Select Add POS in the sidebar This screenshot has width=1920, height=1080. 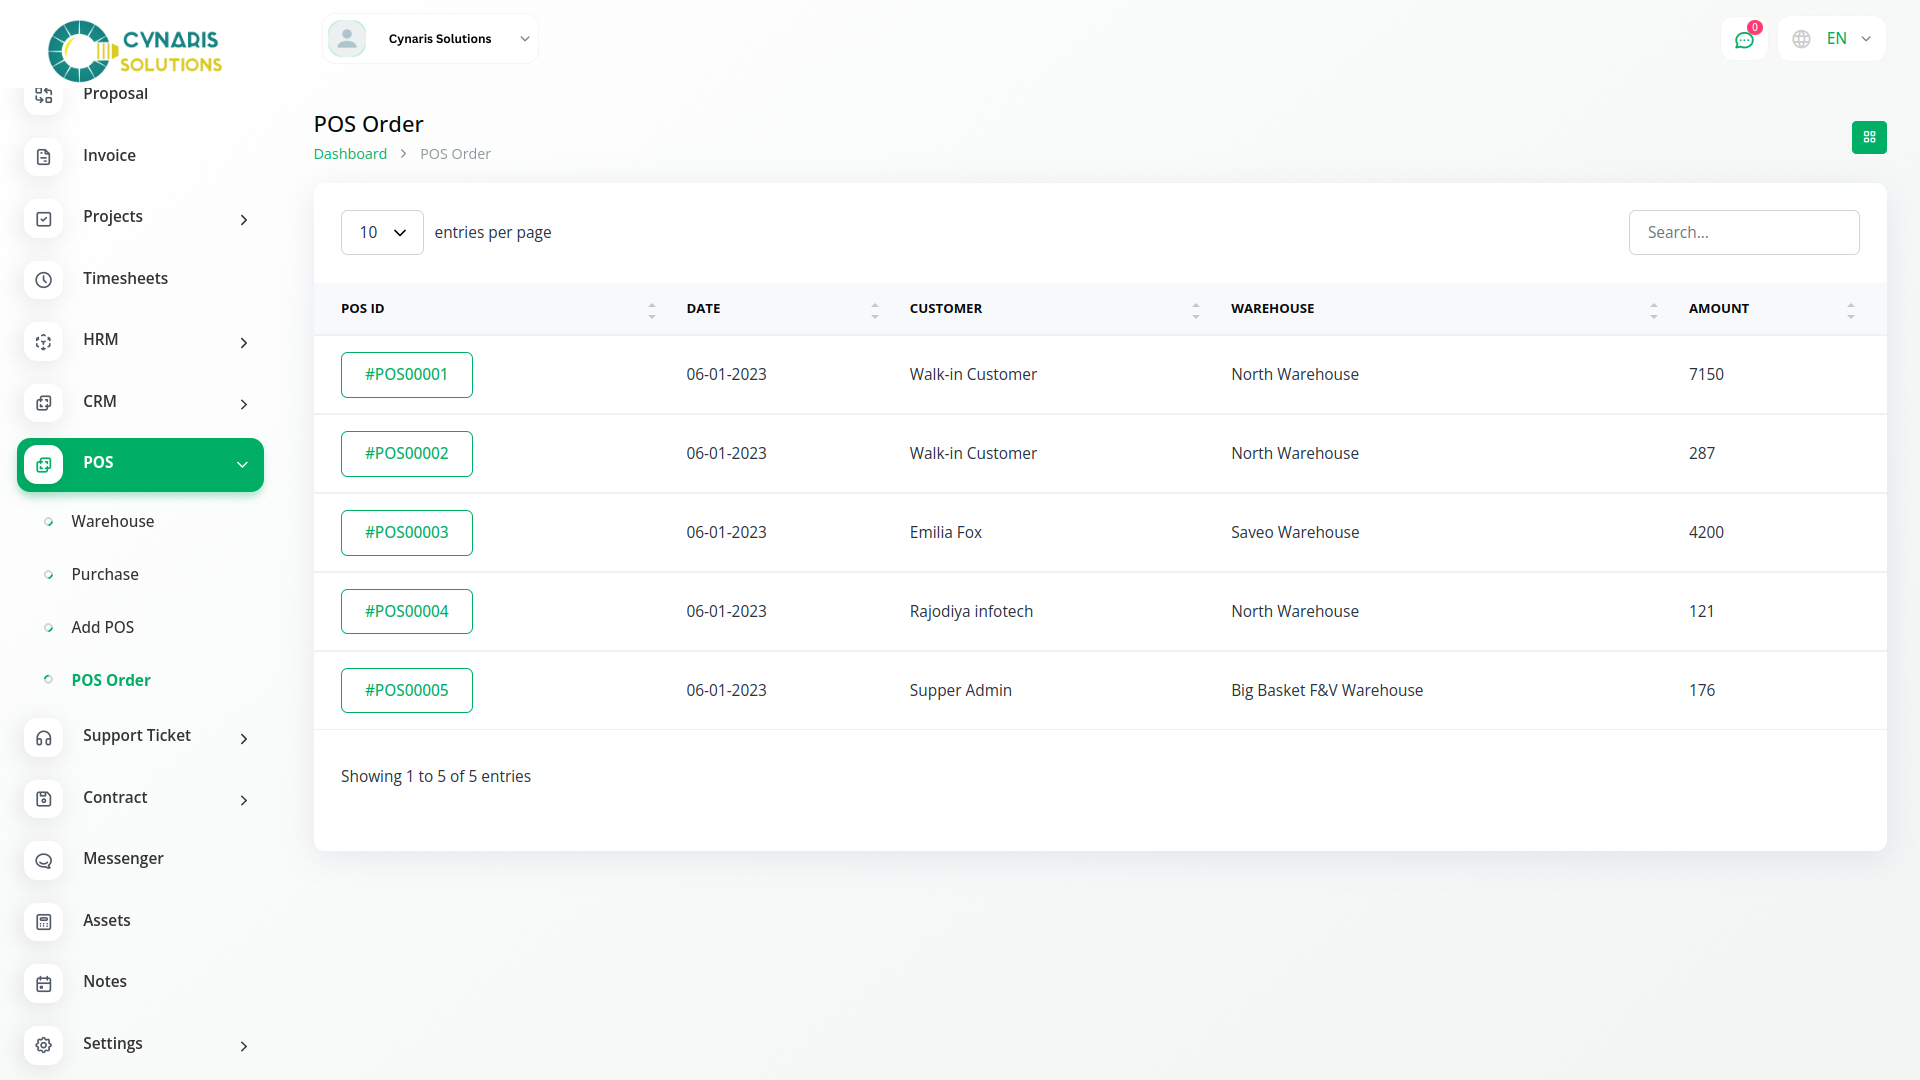click(x=103, y=627)
